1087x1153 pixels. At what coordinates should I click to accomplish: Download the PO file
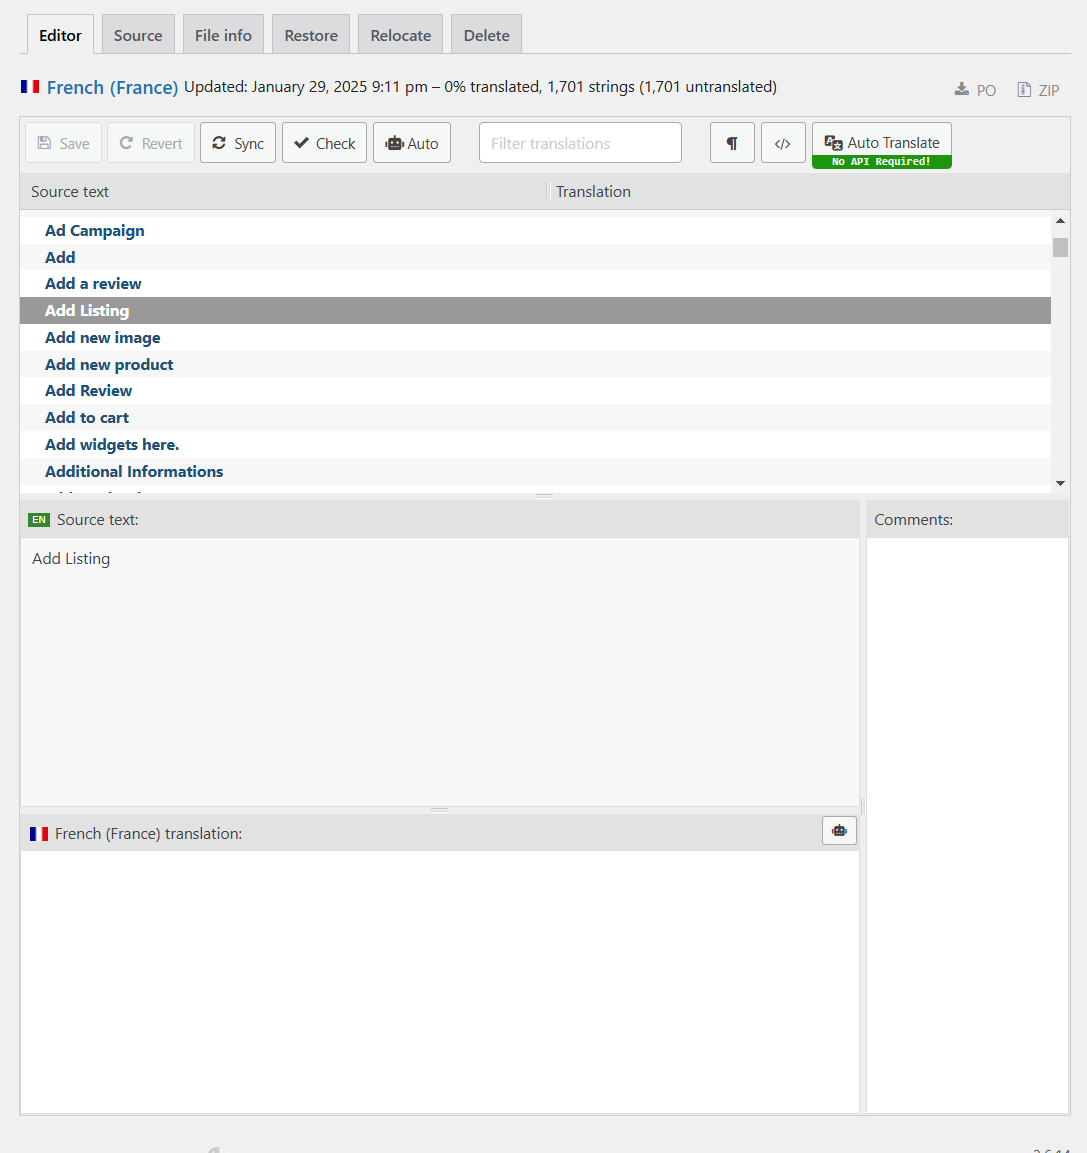[975, 90]
